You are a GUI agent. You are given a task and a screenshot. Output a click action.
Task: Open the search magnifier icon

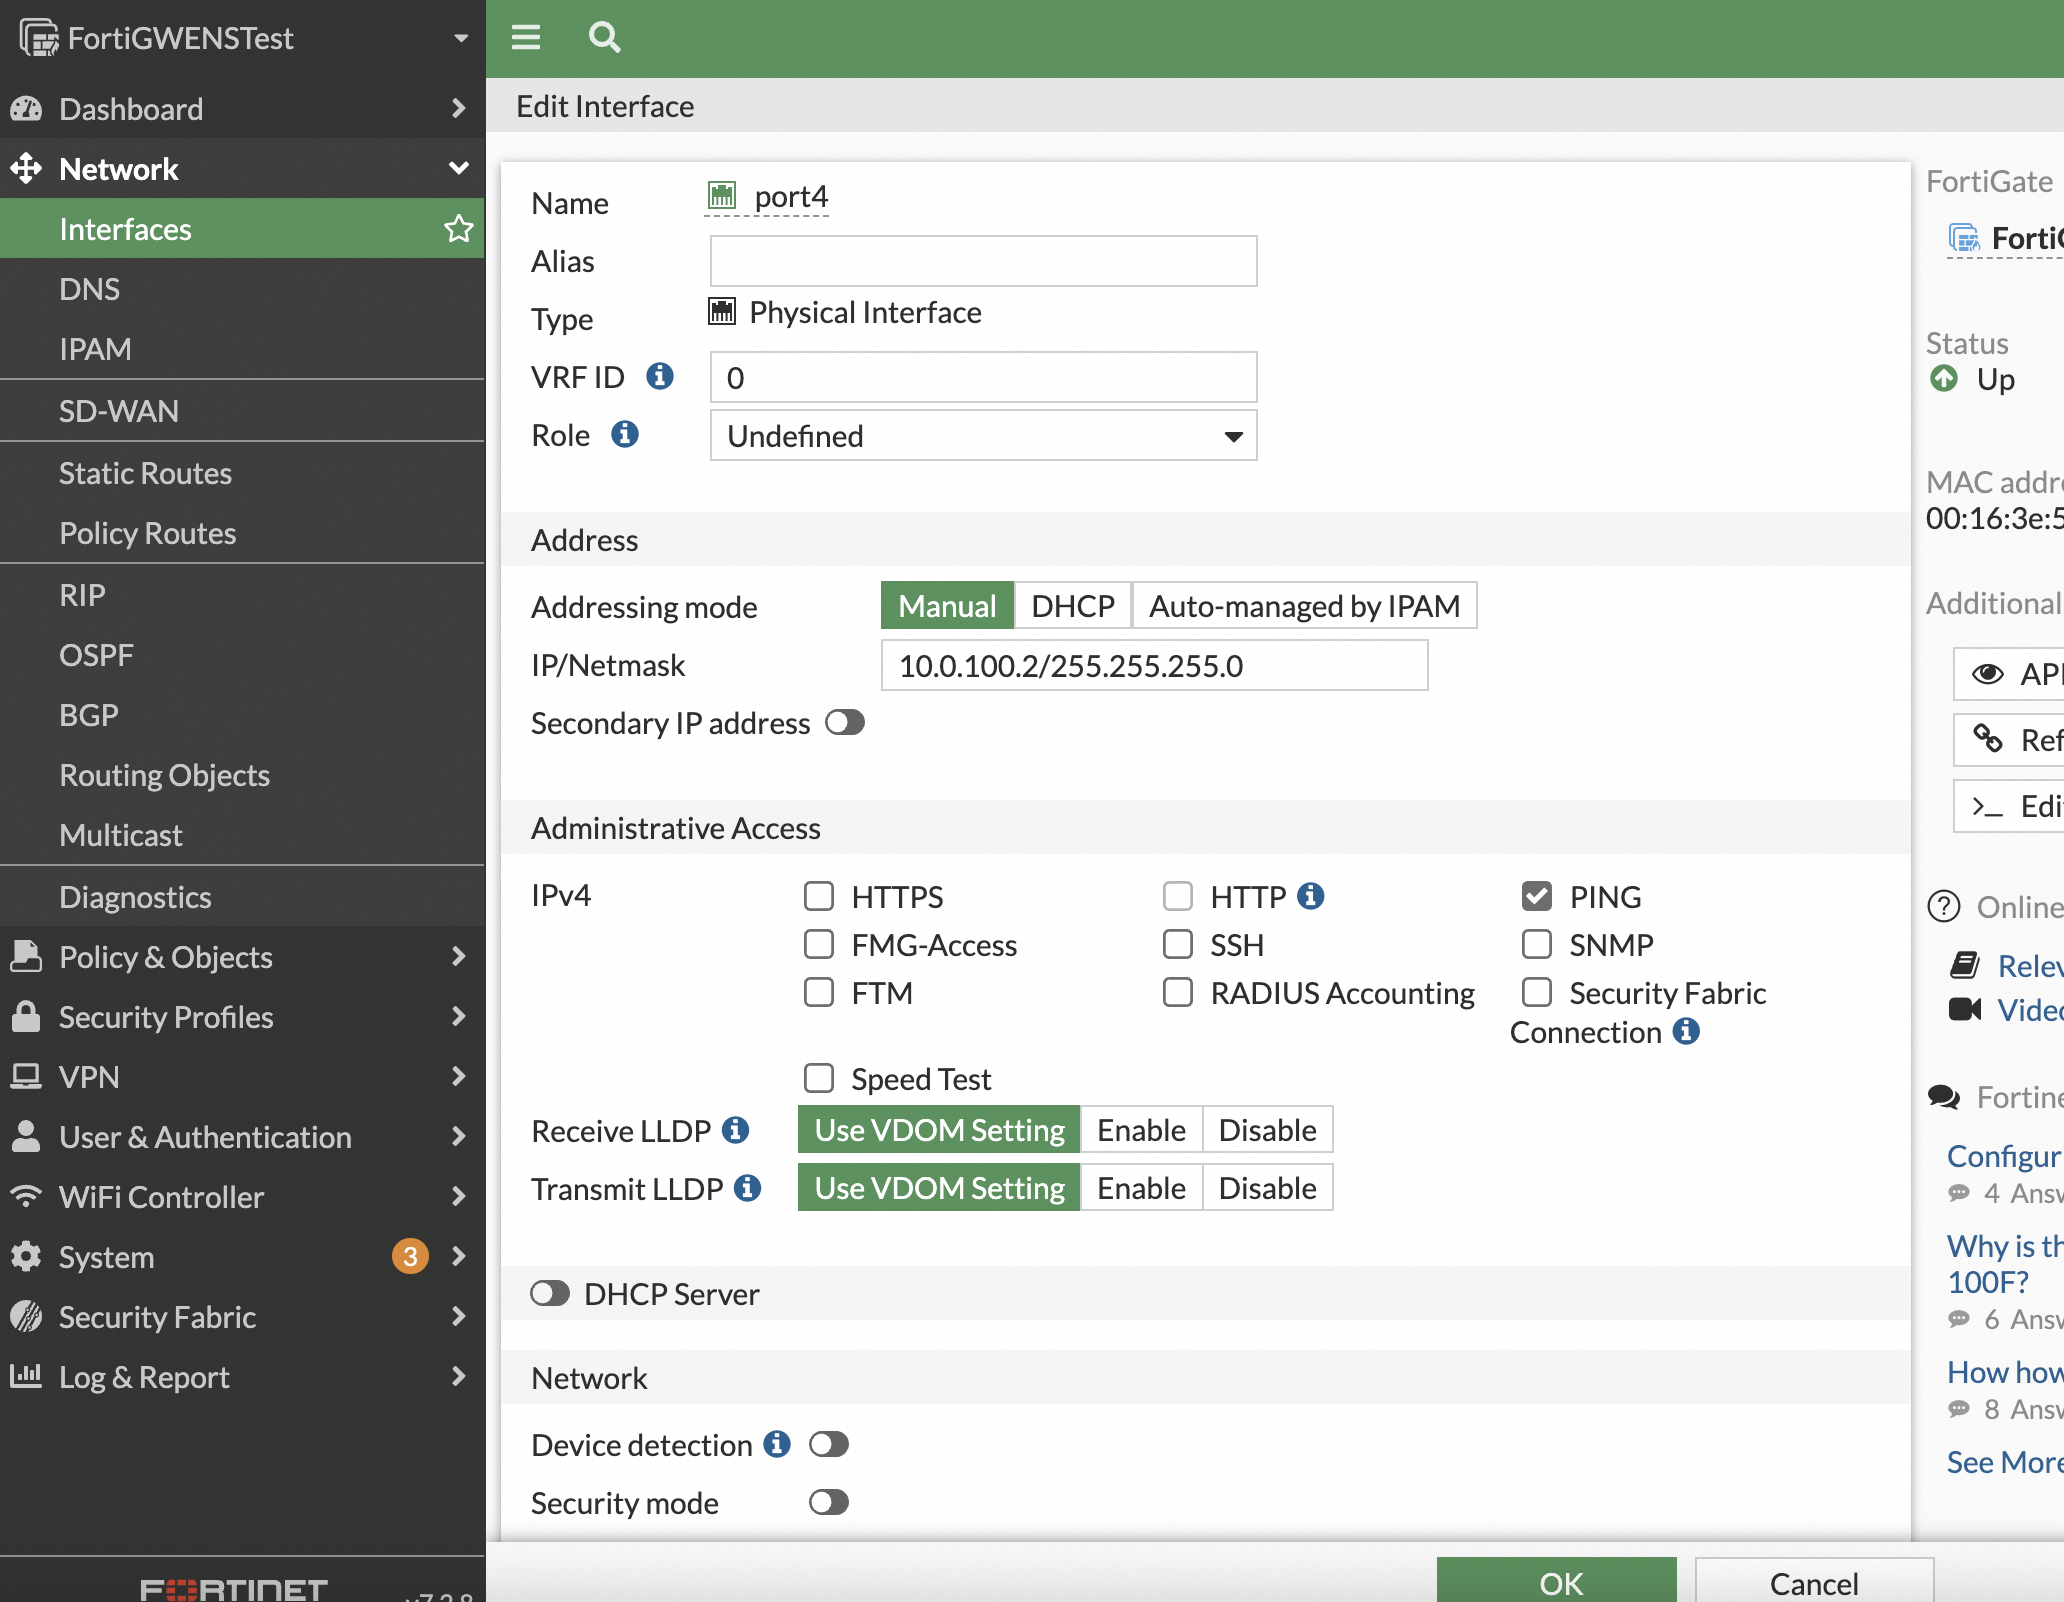pyautogui.click(x=604, y=38)
